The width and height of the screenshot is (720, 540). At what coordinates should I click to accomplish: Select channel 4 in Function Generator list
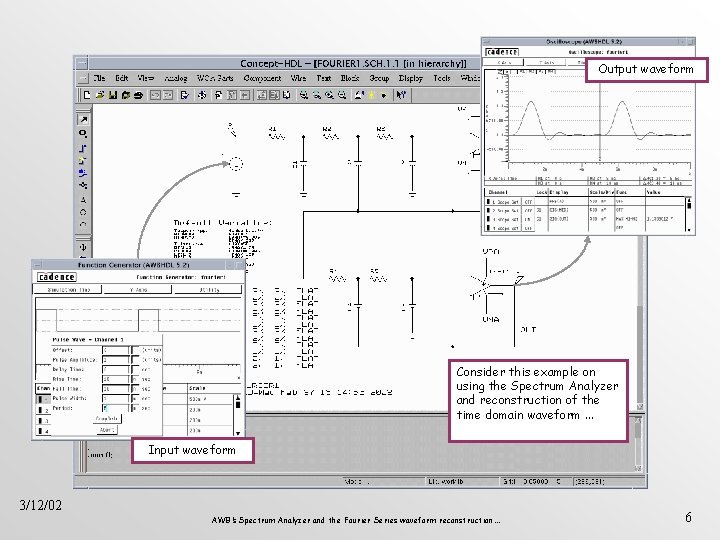44,431
